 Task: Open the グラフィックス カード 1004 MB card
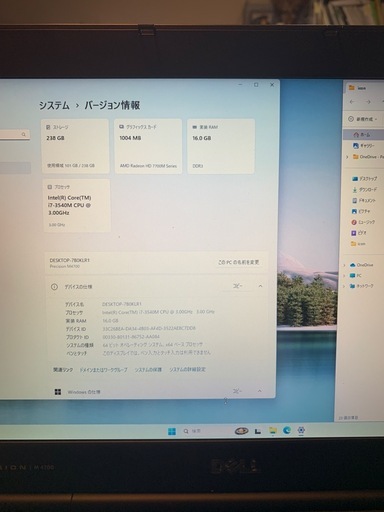148,146
